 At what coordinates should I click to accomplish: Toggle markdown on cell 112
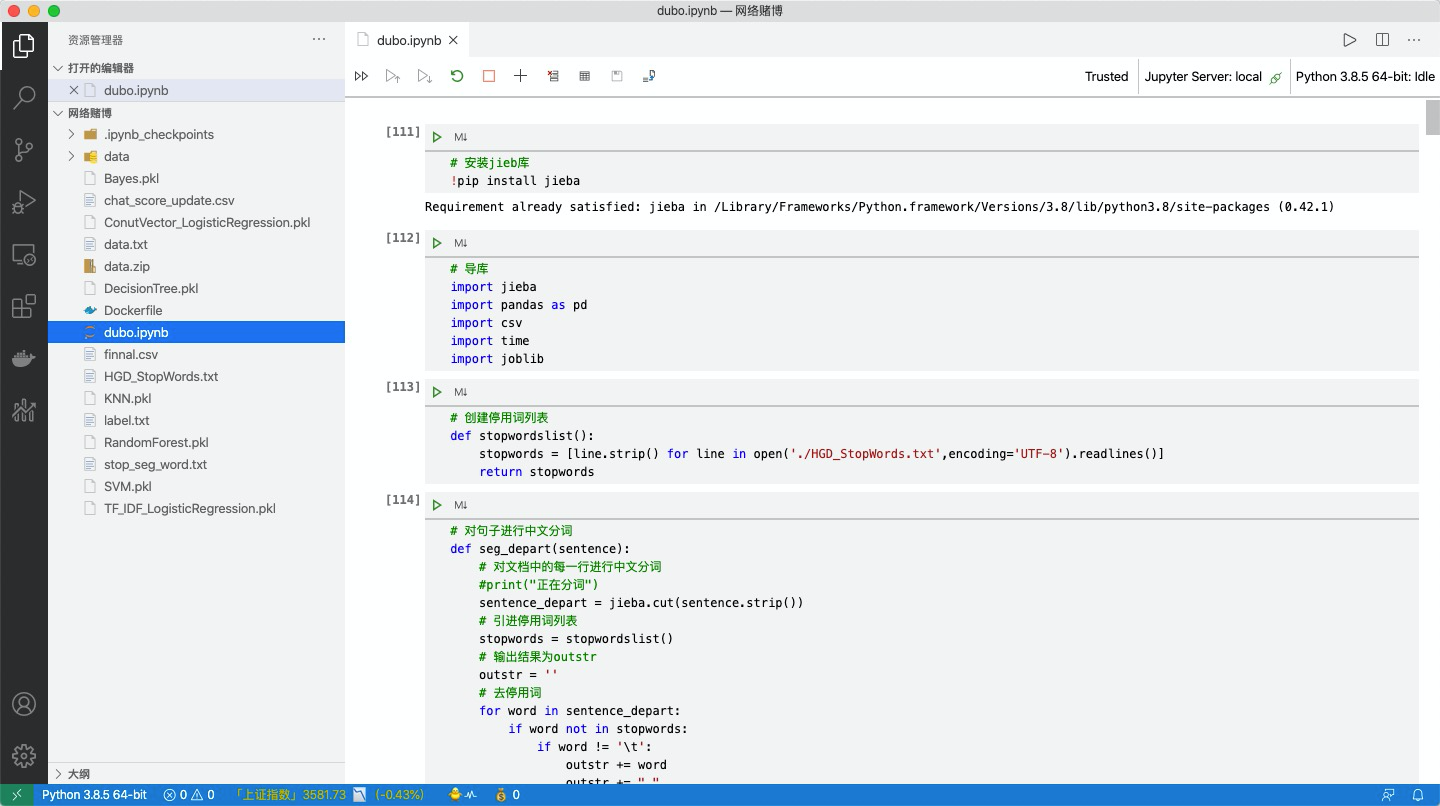pyautogui.click(x=461, y=243)
